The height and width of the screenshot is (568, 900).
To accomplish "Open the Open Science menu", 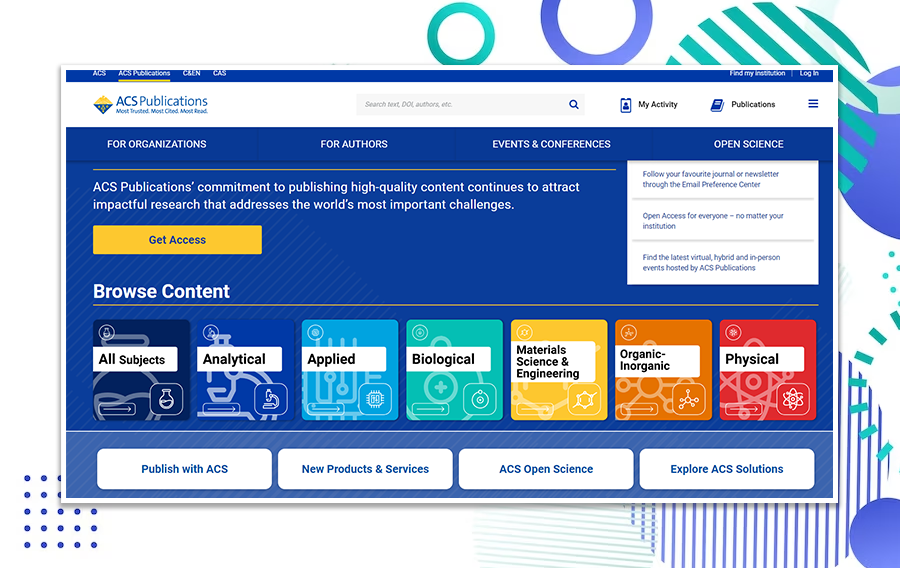I will [x=748, y=144].
